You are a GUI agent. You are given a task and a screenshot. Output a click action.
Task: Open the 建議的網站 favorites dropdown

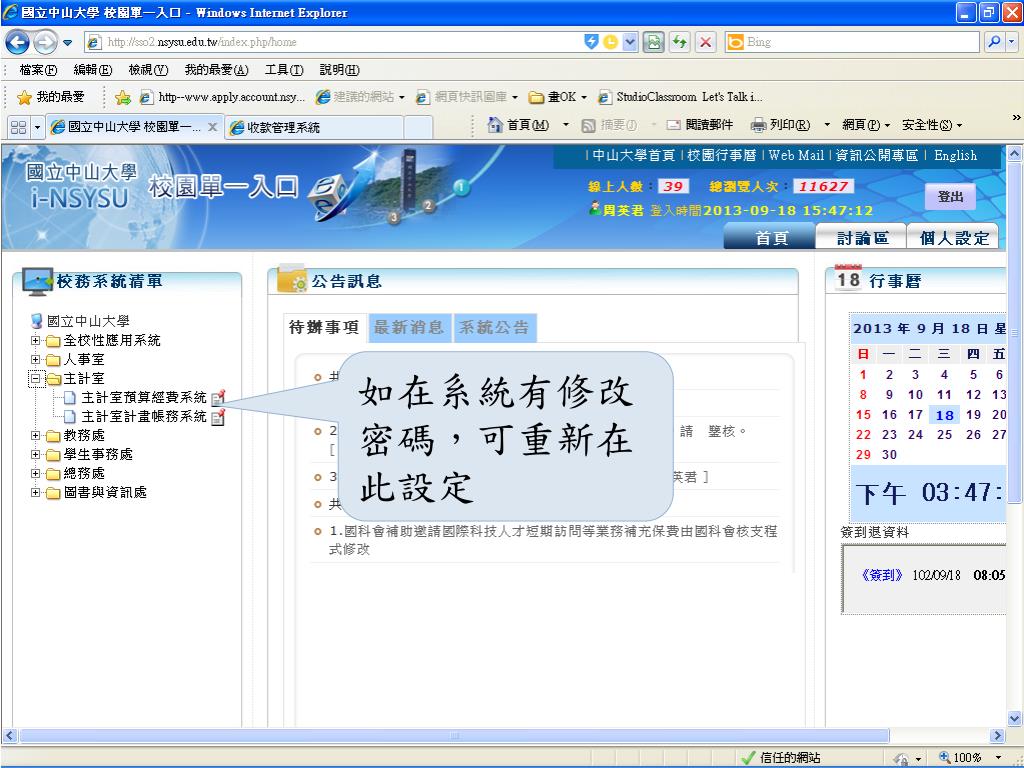tap(360, 97)
